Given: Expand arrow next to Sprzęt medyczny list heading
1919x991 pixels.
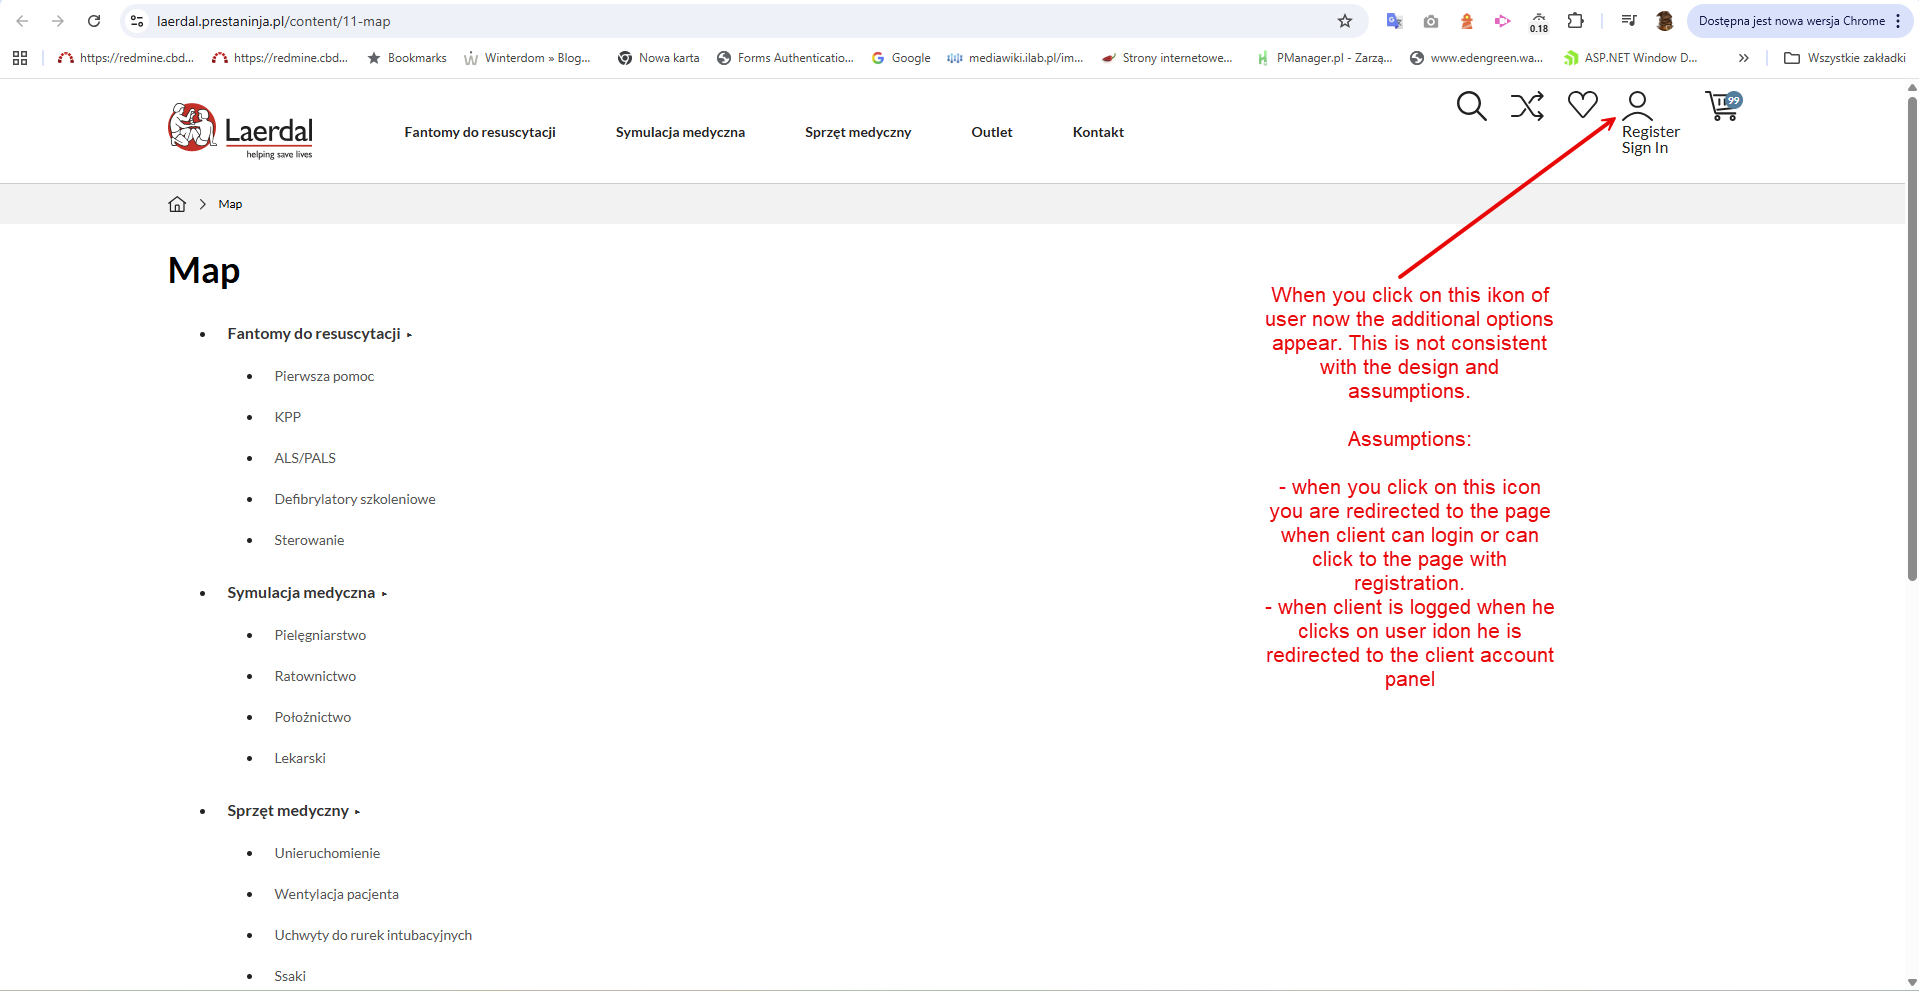Looking at the screenshot, I should point(357,812).
